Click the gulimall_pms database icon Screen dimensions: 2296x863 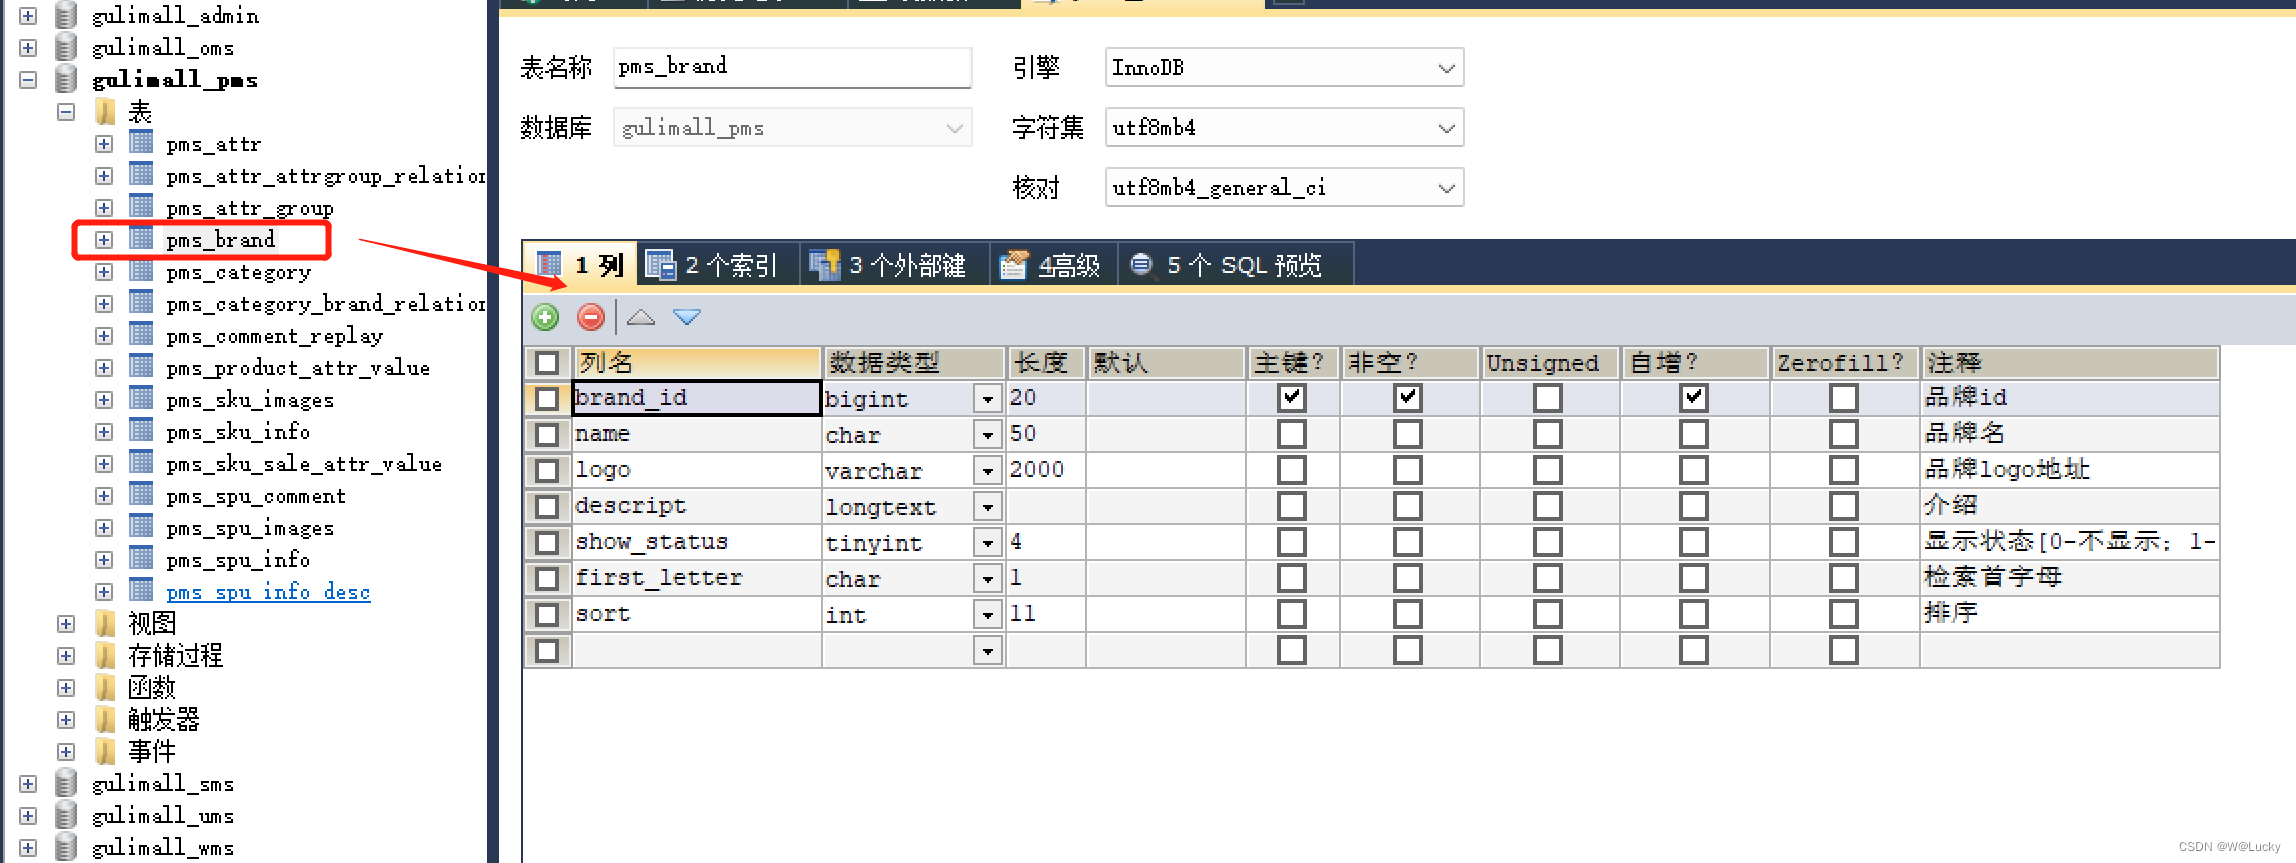[66, 79]
